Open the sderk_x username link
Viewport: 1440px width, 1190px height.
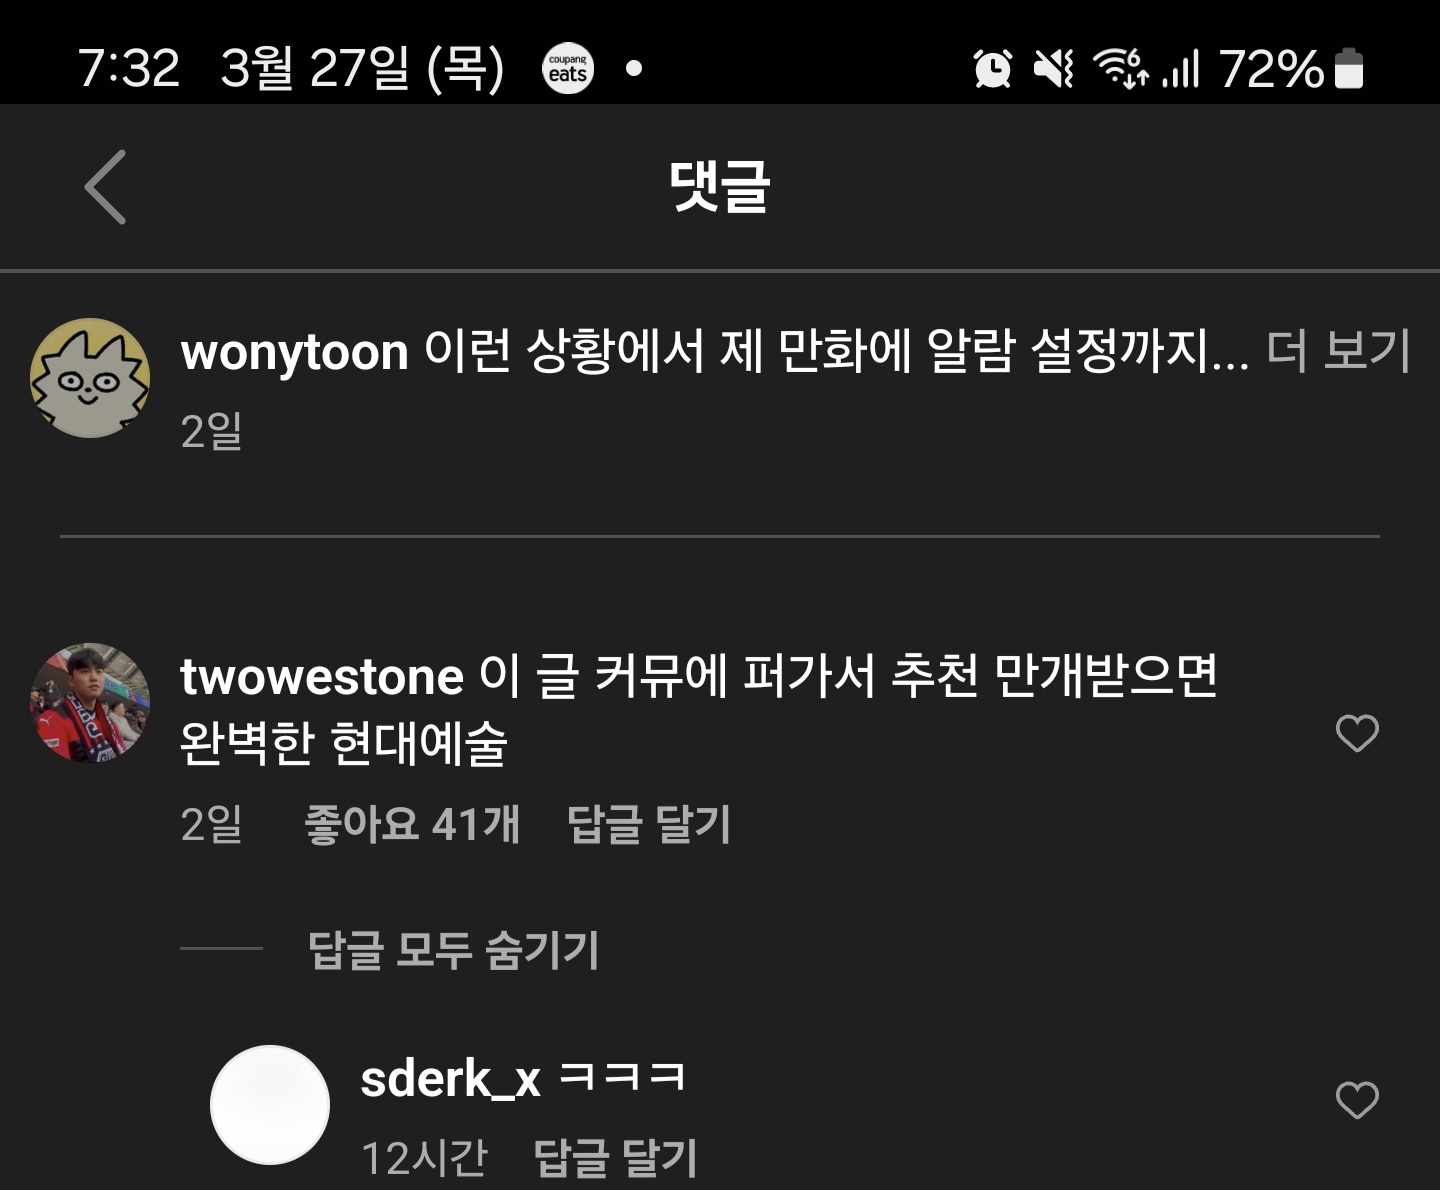(x=450, y=1080)
